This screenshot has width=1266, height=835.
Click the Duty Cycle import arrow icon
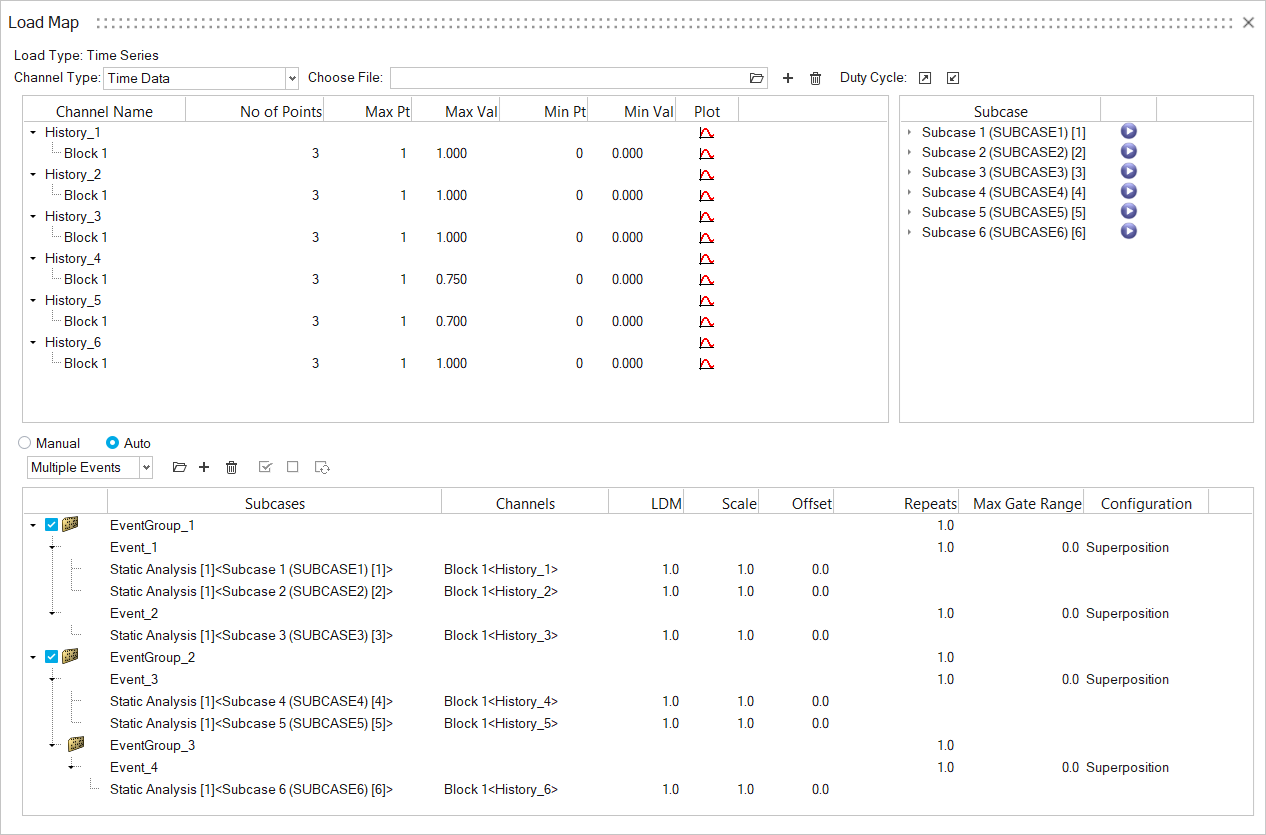(x=953, y=78)
